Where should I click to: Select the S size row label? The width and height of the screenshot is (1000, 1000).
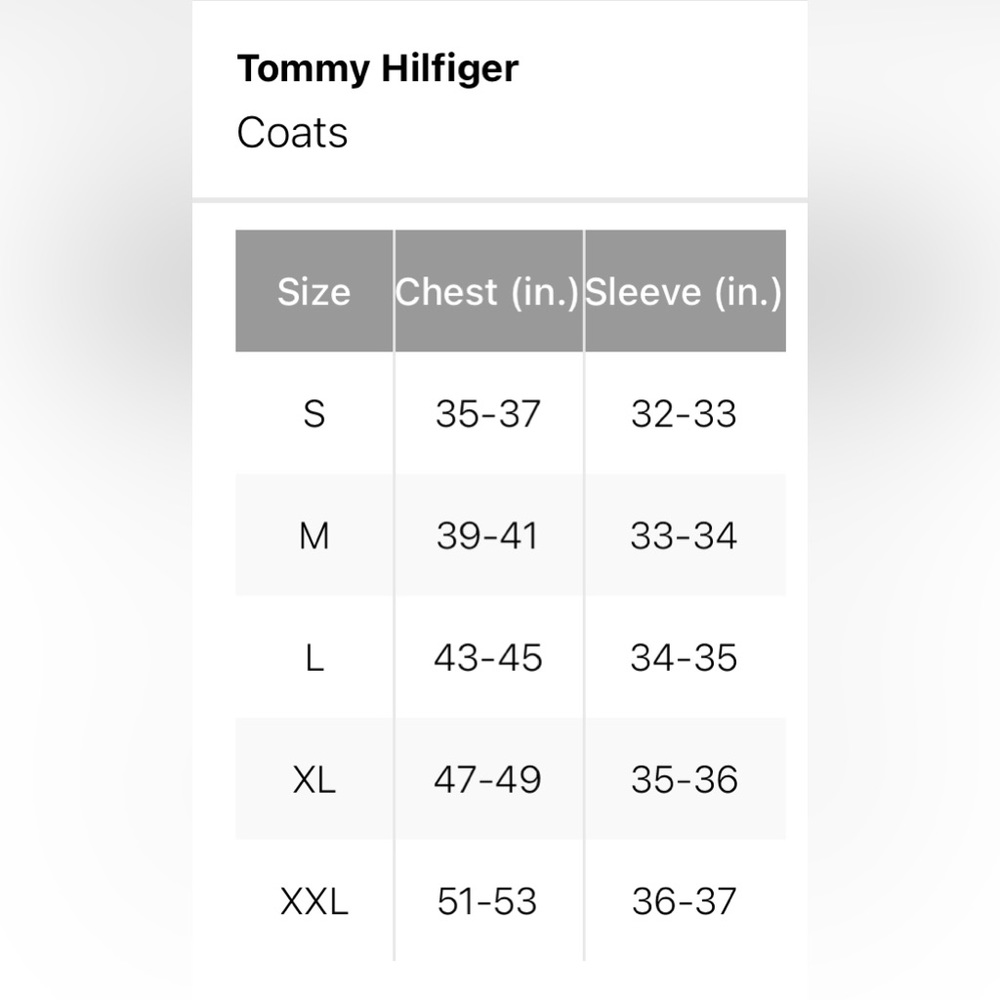point(314,413)
